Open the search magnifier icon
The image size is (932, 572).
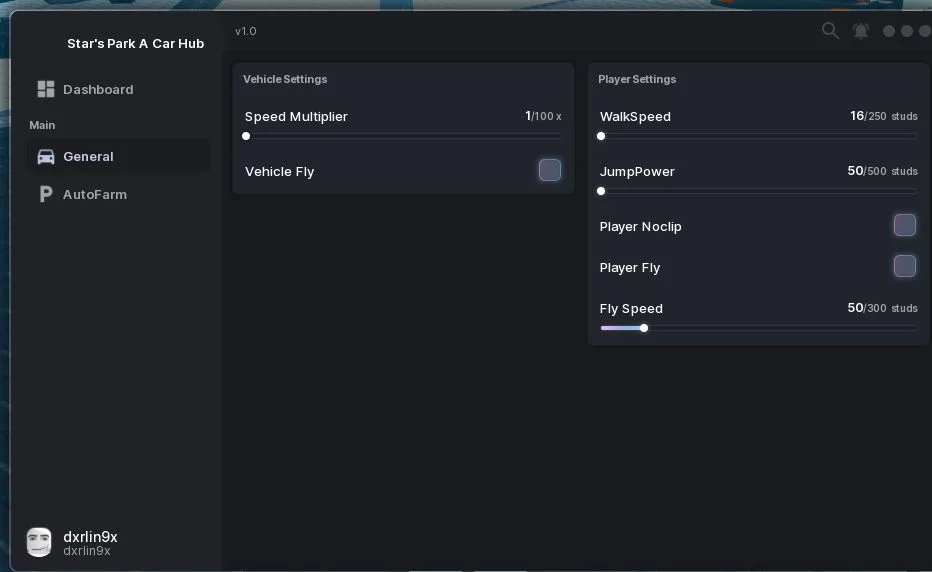click(x=830, y=30)
